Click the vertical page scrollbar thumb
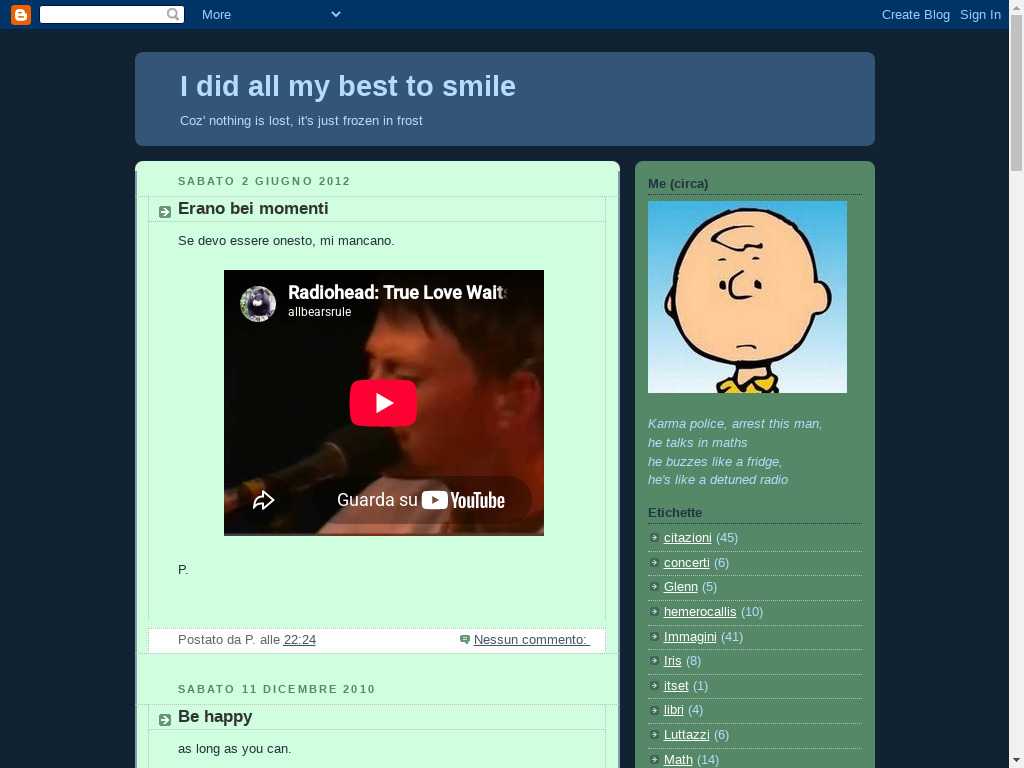1024x768 pixels. pos(1016,93)
